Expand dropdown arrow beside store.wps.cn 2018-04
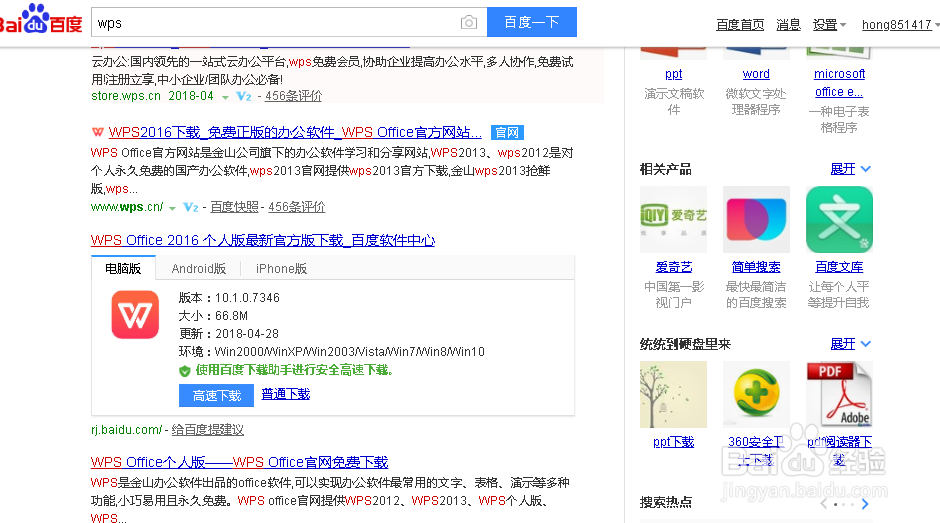The height and width of the screenshot is (523, 940). click(x=225, y=97)
